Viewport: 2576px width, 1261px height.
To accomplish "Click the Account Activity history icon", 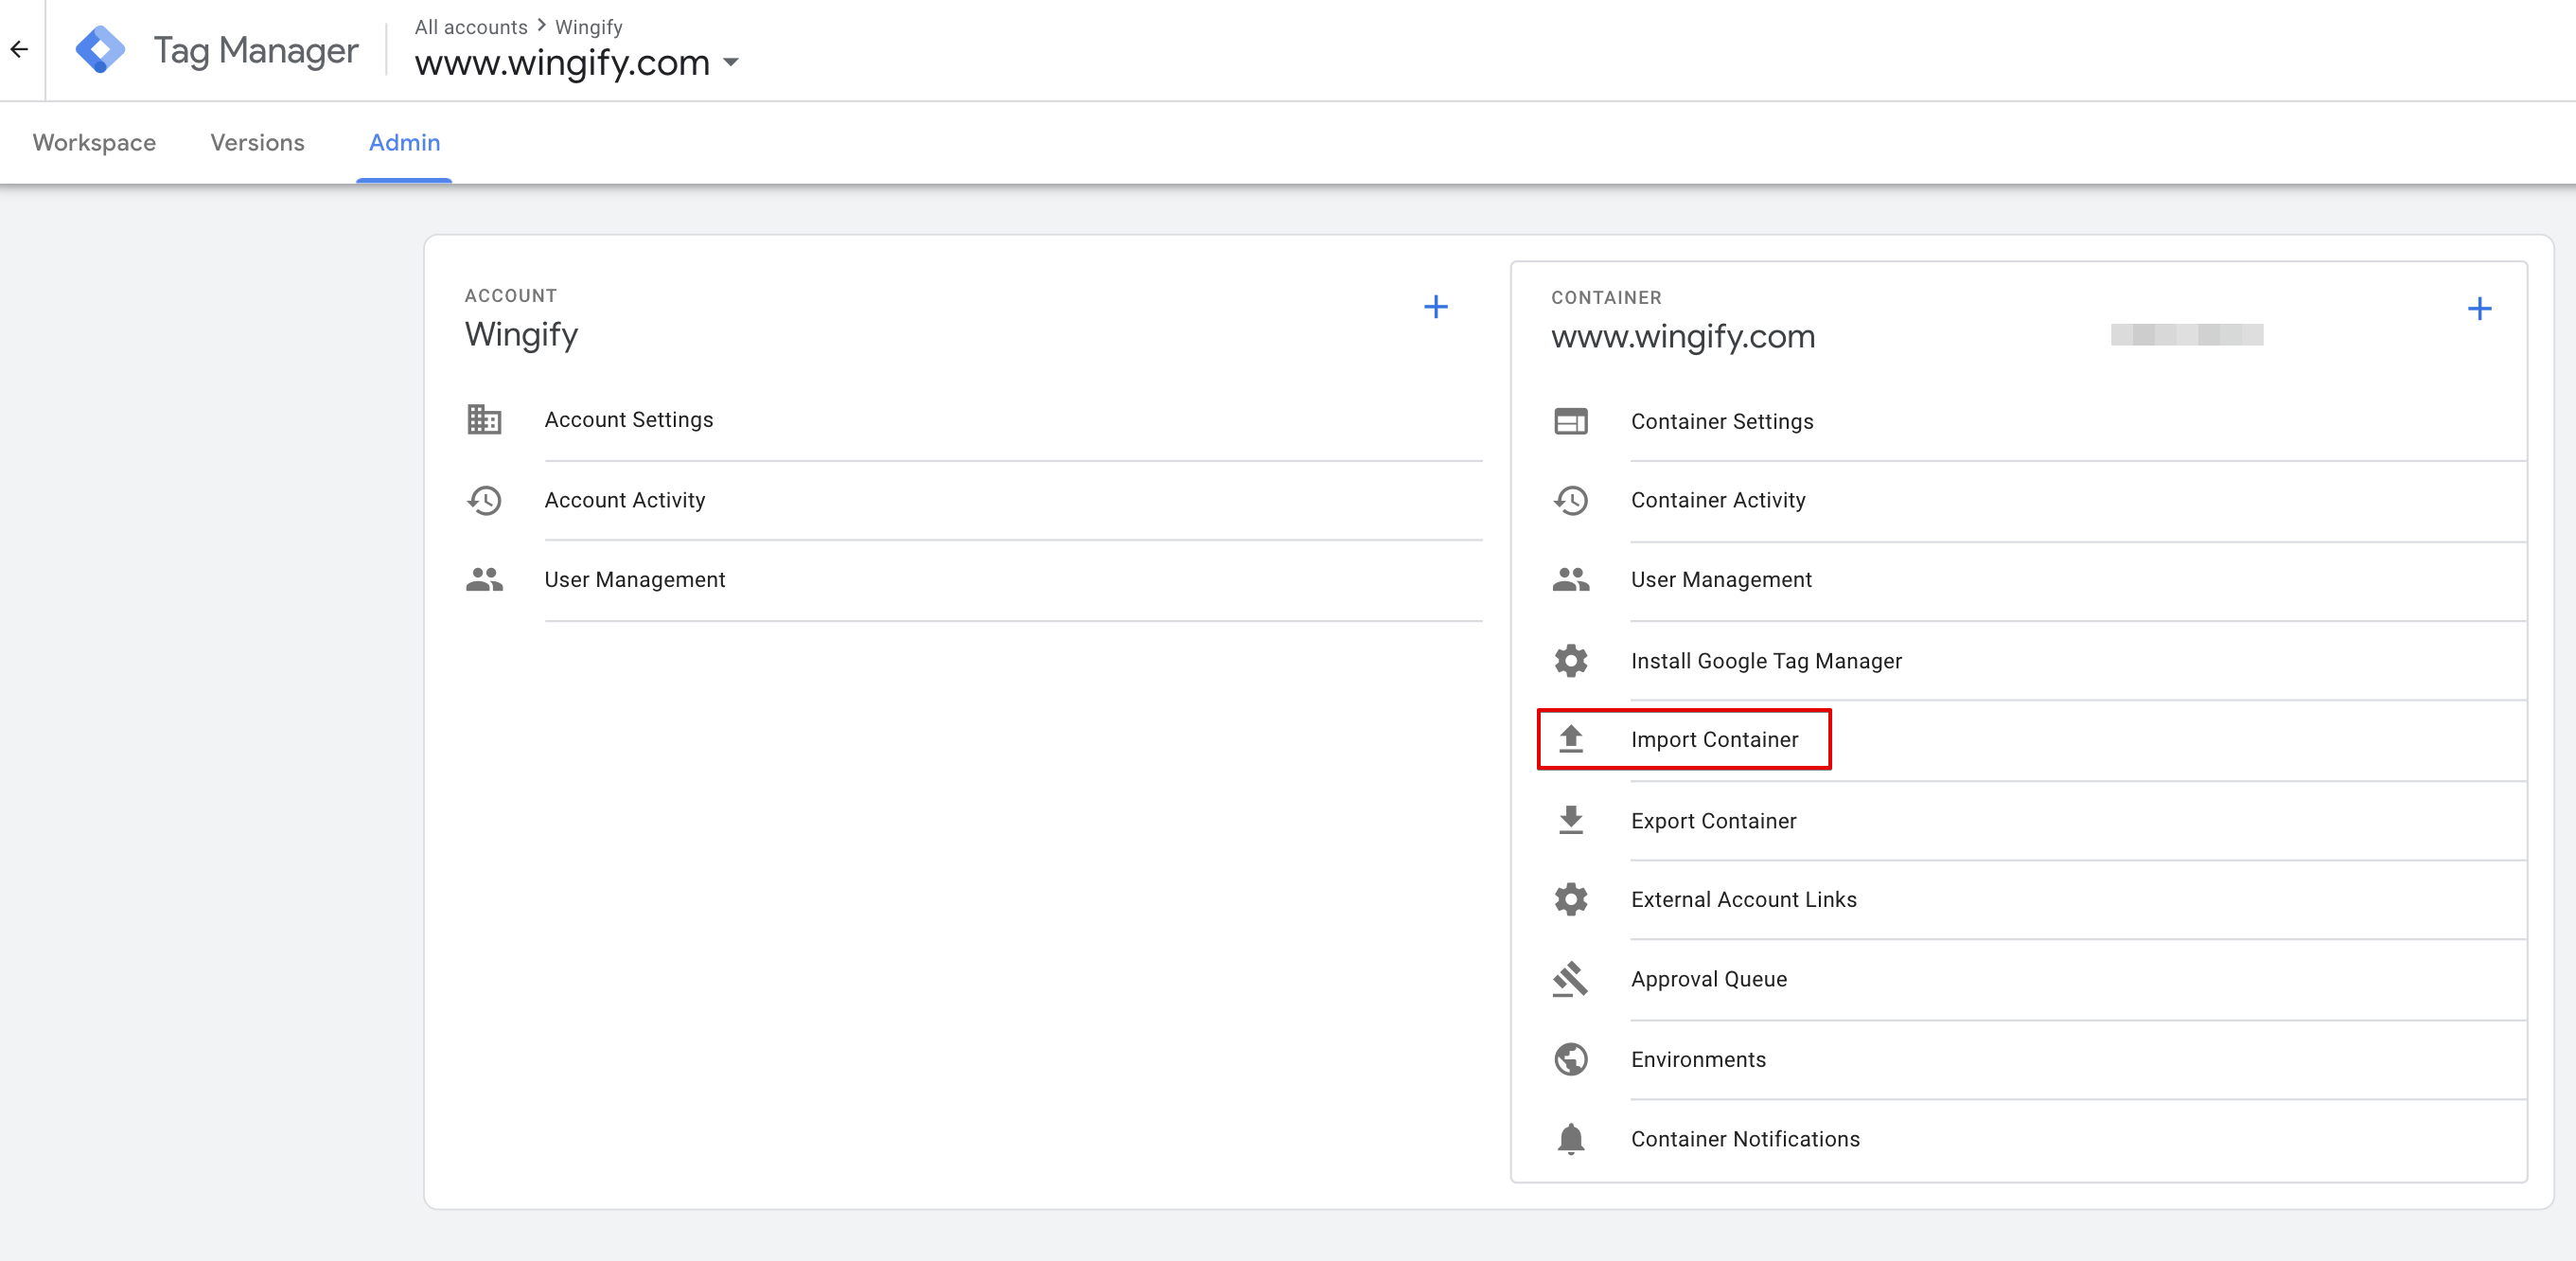I will coord(486,500).
